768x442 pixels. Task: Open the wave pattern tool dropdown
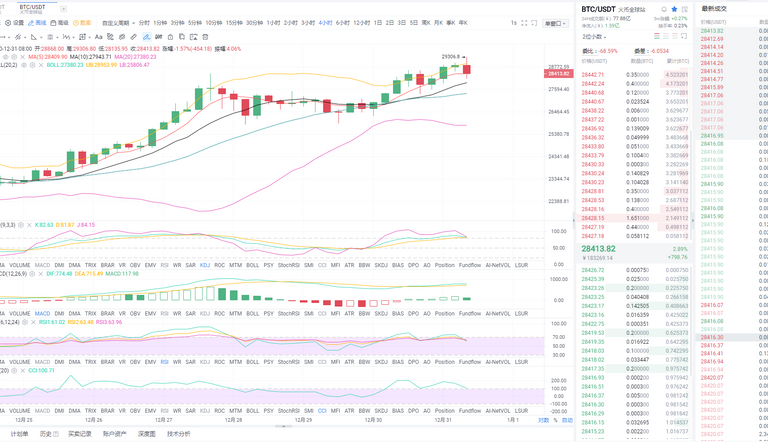tap(67, 37)
